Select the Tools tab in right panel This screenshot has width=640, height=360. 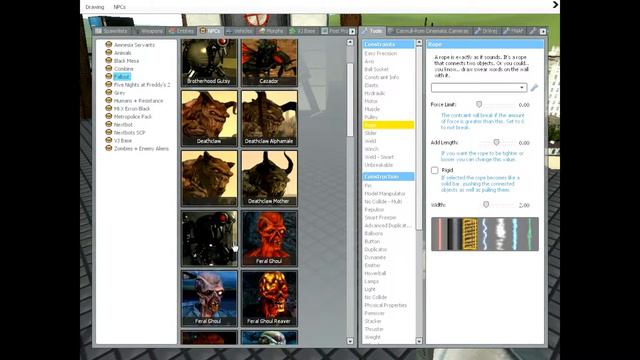click(372, 31)
